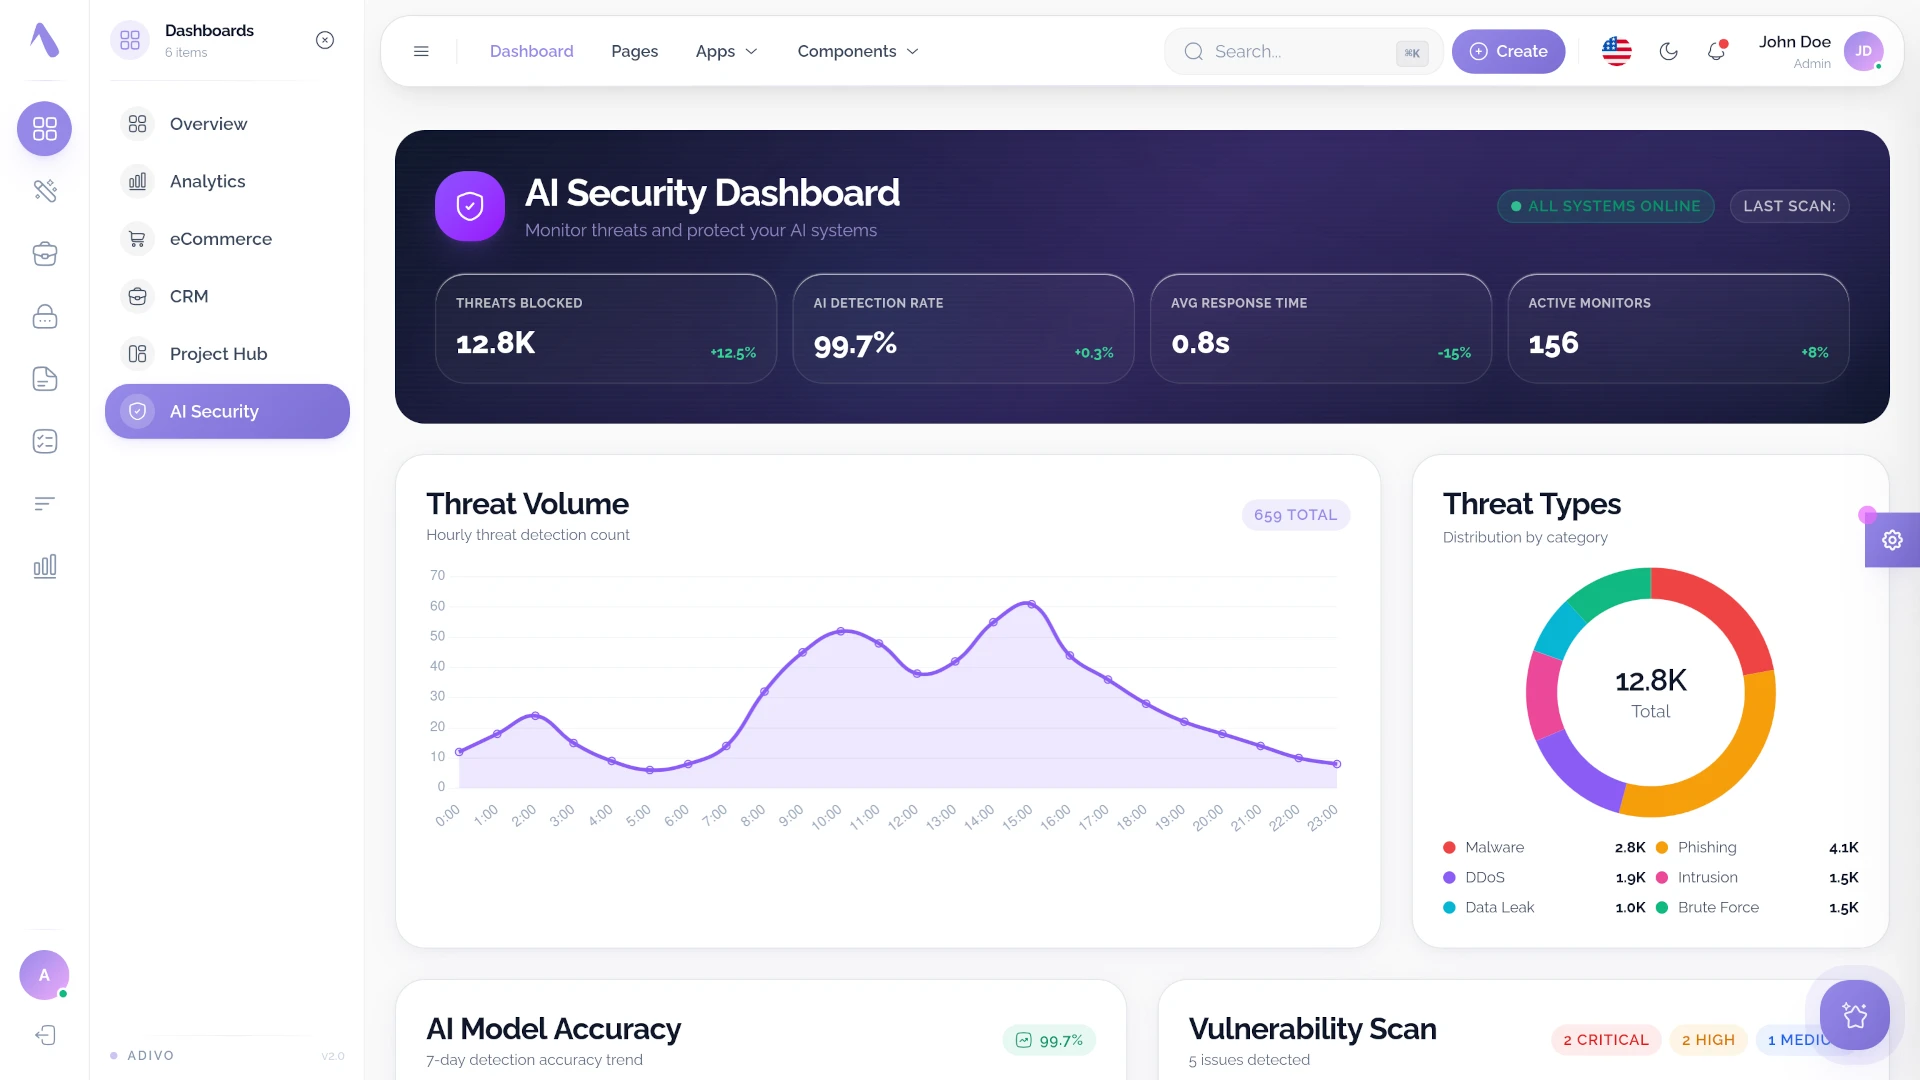The width and height of the screenshot is (1920, 1080).
Task: Open John Doe profile menu
Action: [1821, 51]
